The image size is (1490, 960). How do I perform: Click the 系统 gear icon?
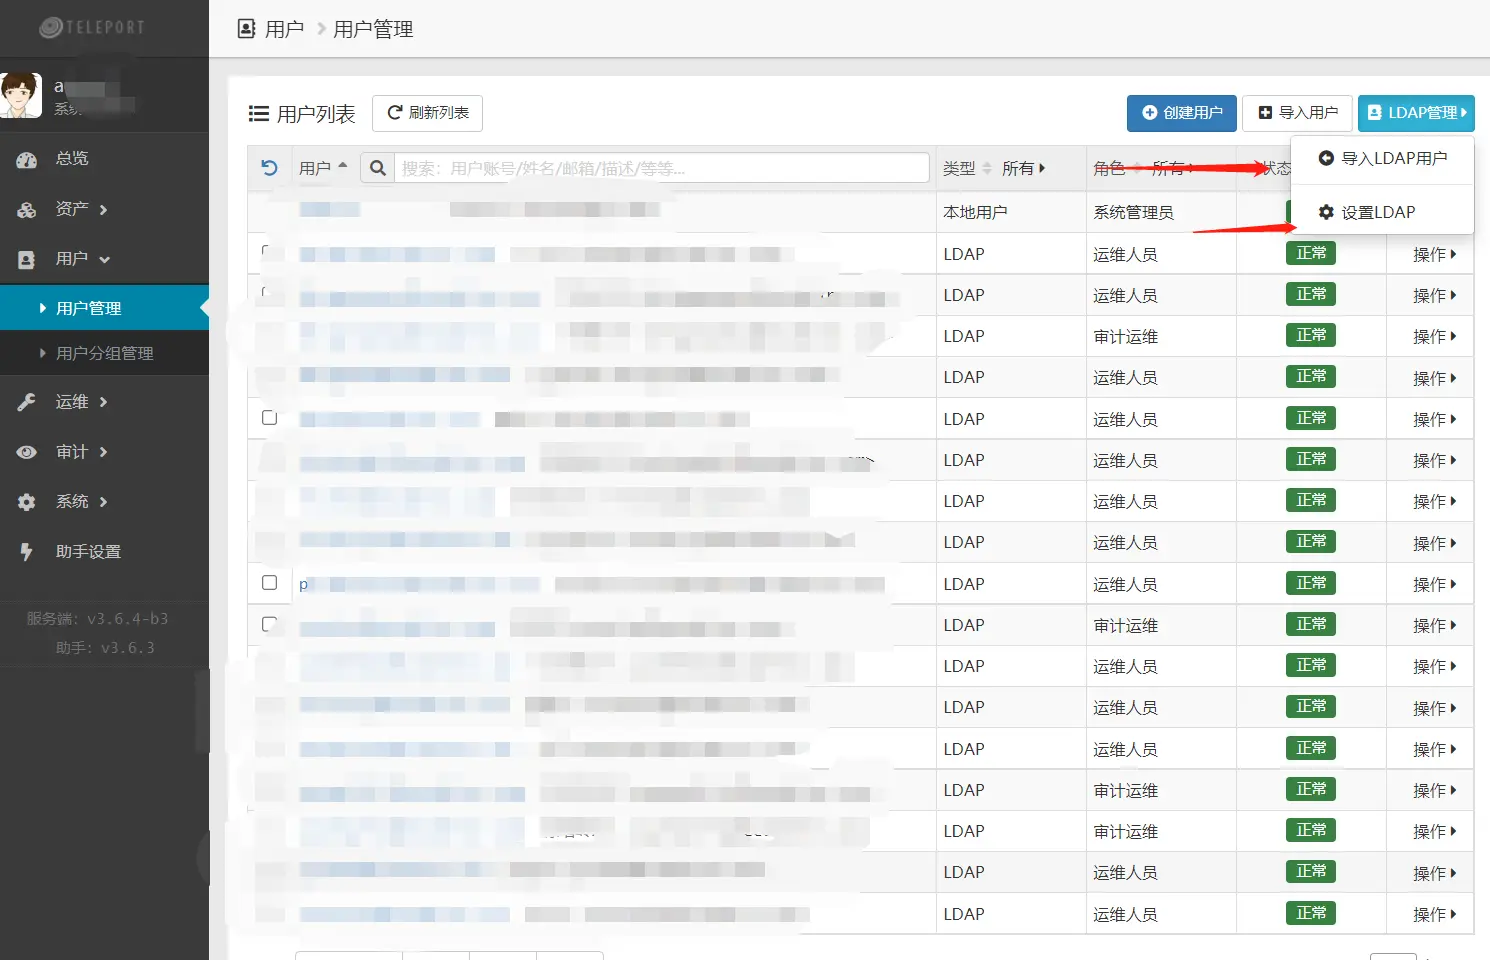pos(27,502)
